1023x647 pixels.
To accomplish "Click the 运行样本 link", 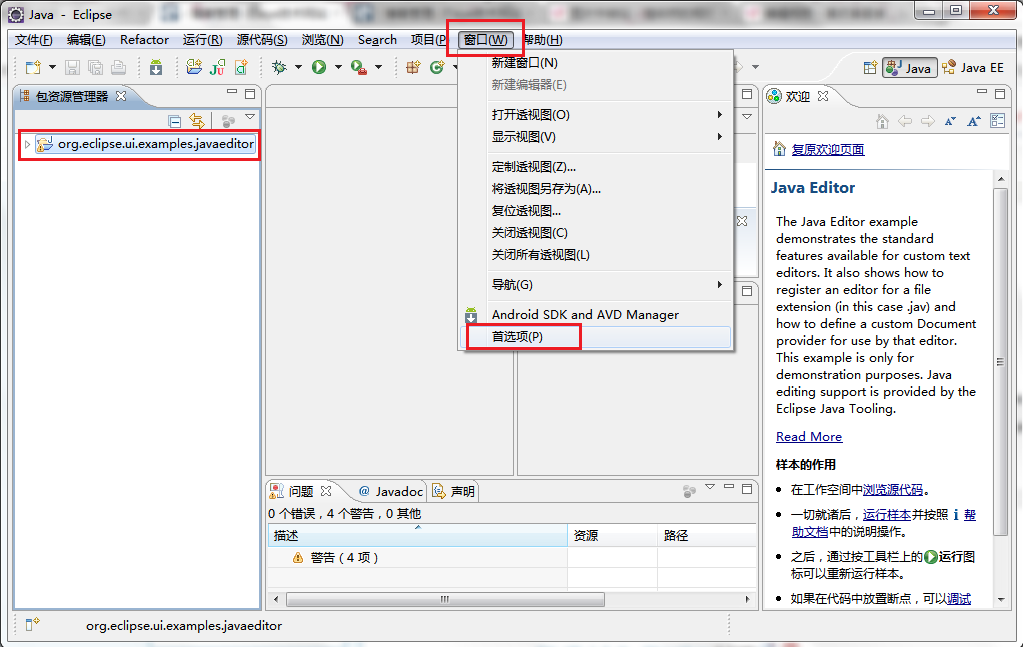I will (887, 515).
